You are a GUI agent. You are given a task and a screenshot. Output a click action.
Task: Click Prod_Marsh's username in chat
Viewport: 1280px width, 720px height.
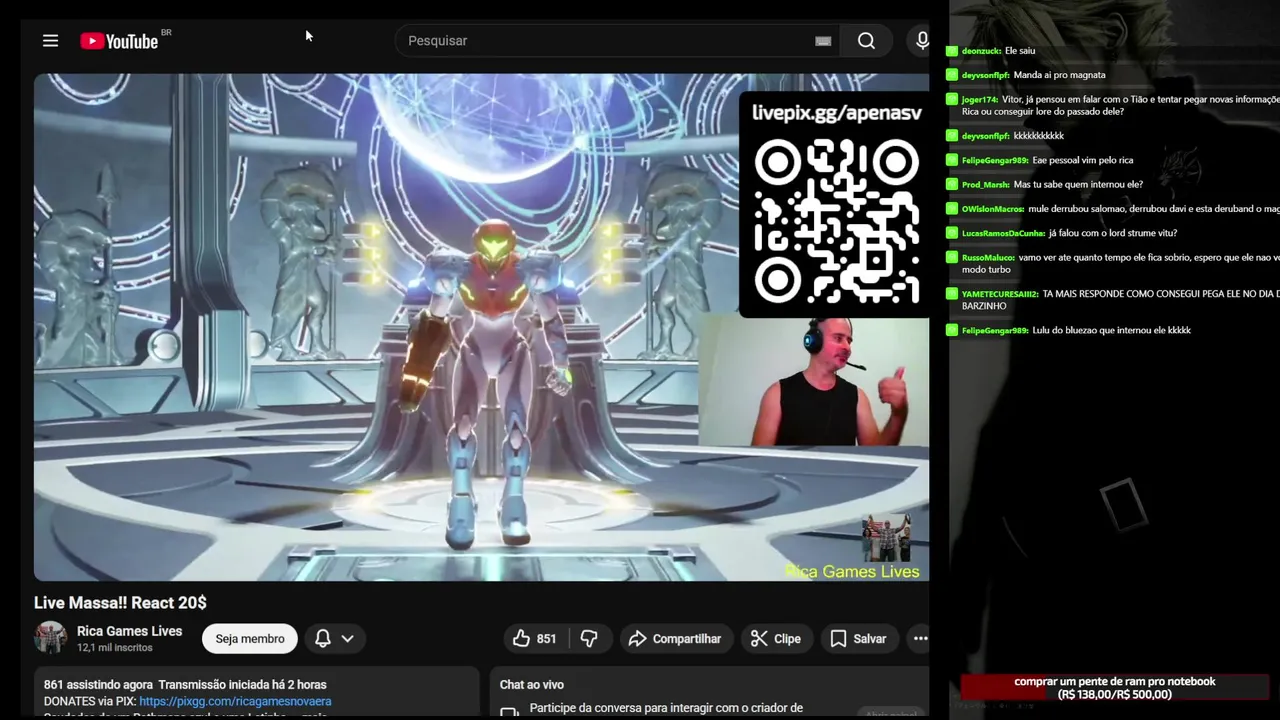(x=986, y=185)
